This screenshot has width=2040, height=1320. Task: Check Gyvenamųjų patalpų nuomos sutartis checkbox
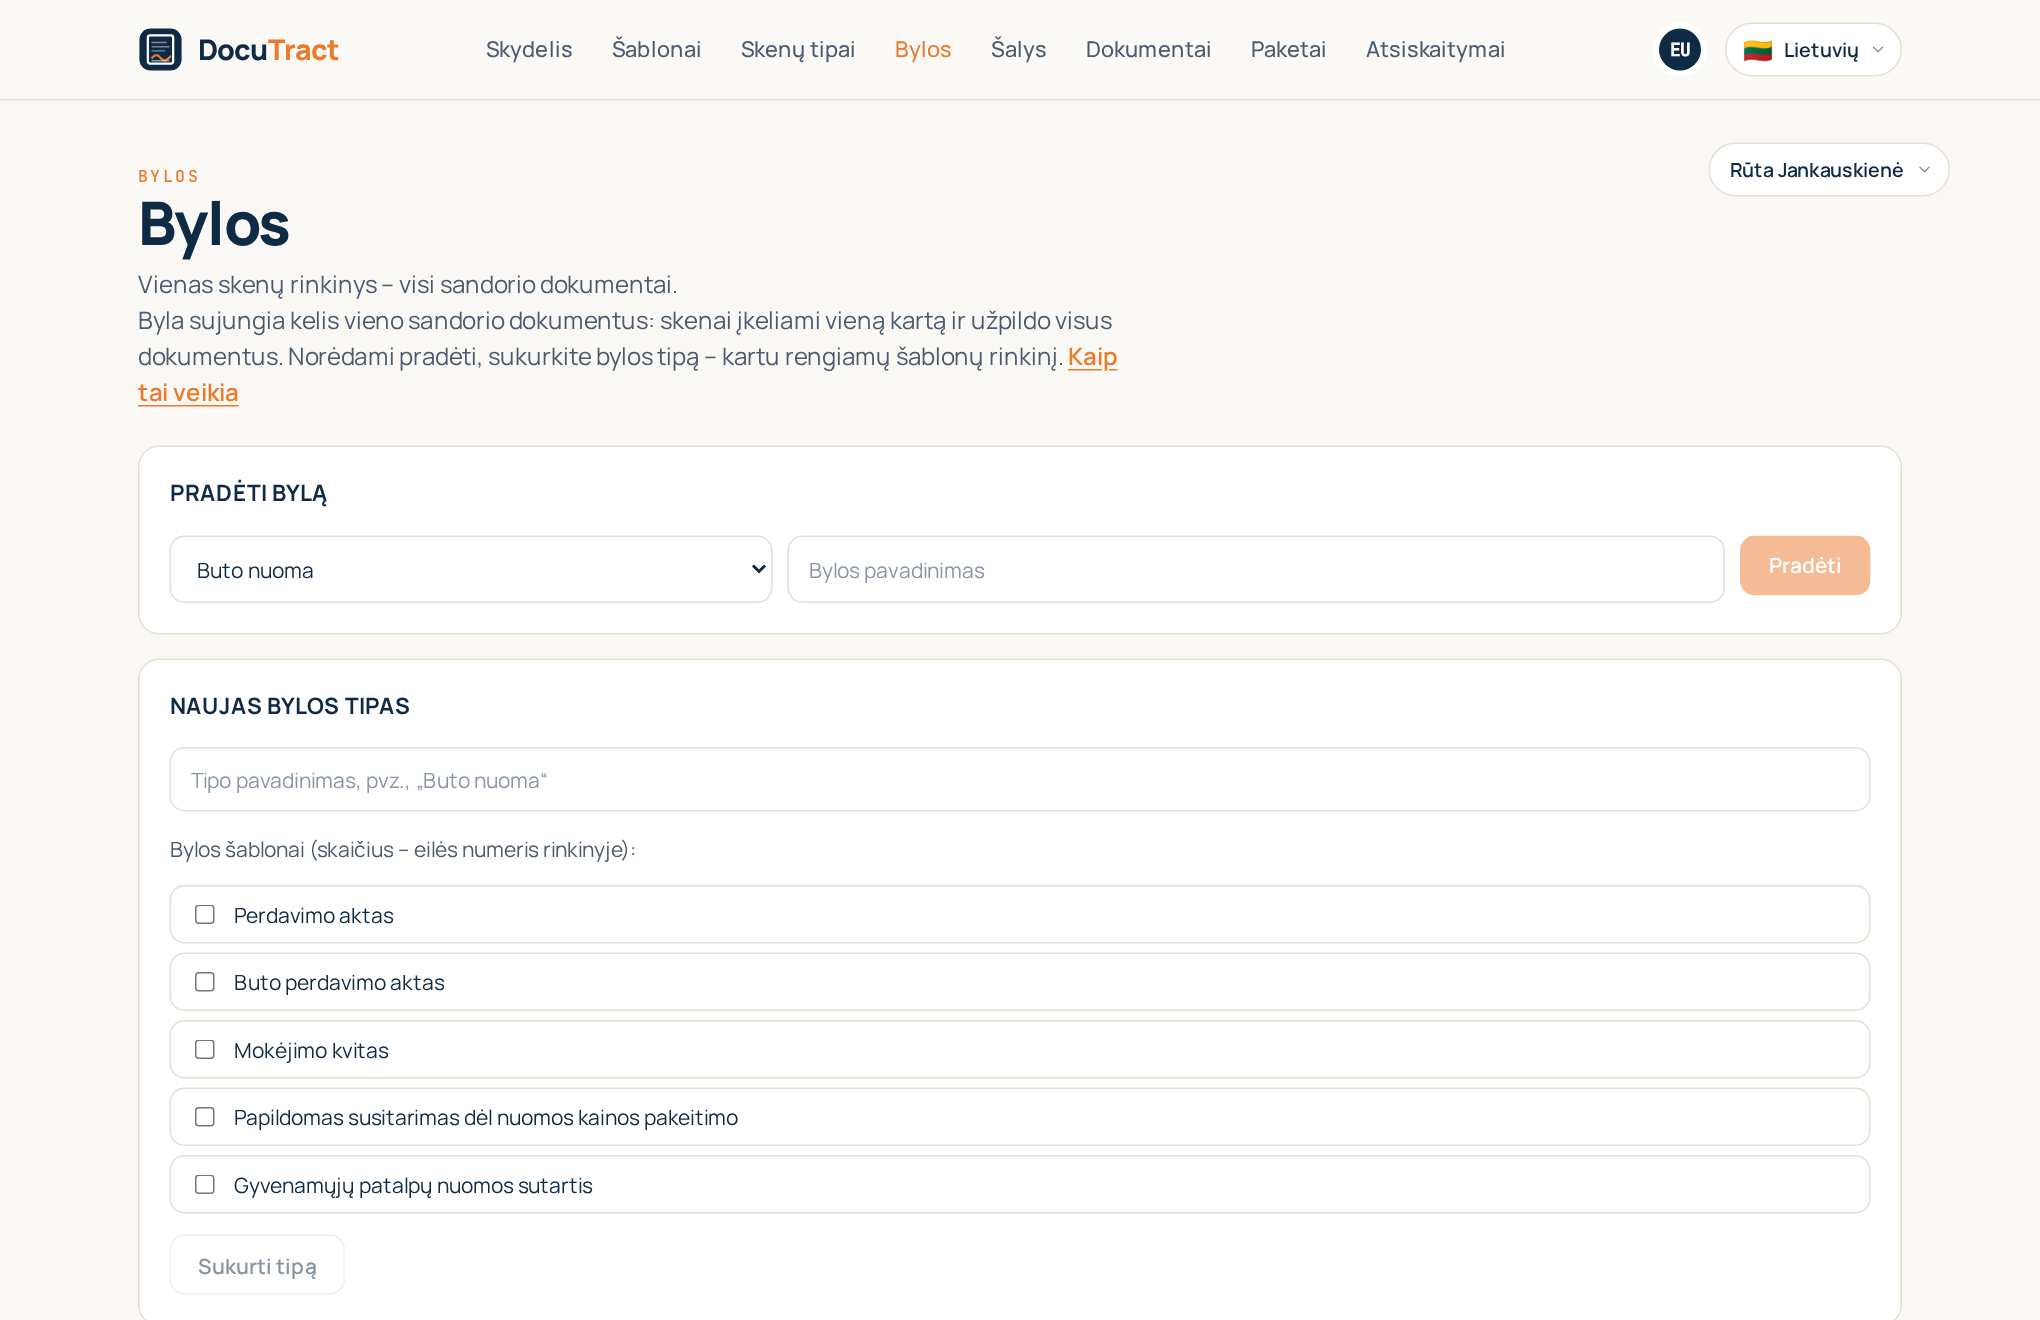click(x=205, y=1184)
